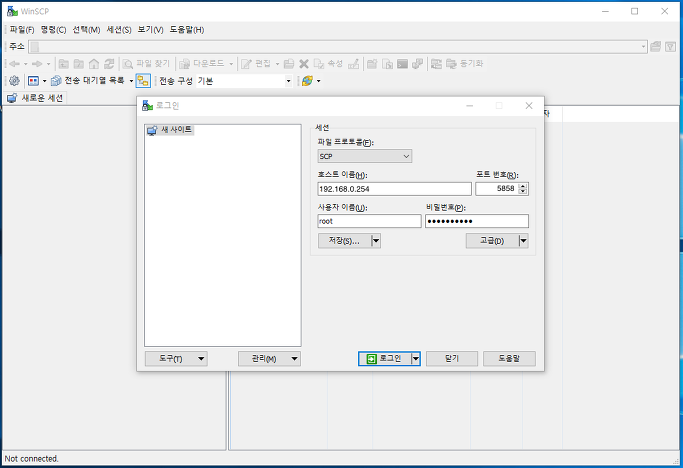Open the Commands (명령) menu
The width and height of the screenshot is (683, 468).
click(x=53, y=30)
